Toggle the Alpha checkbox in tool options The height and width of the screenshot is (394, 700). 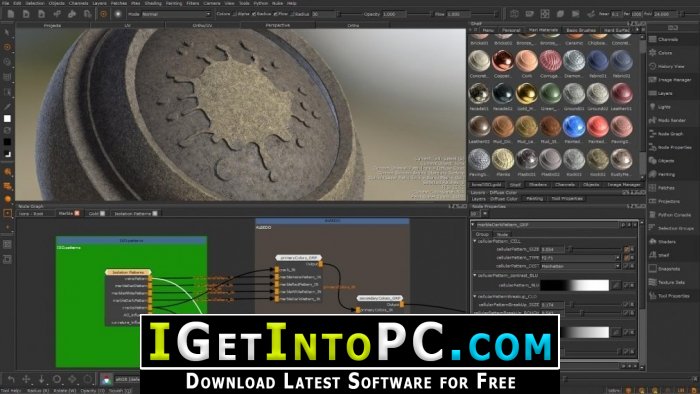tap(234, 14)
